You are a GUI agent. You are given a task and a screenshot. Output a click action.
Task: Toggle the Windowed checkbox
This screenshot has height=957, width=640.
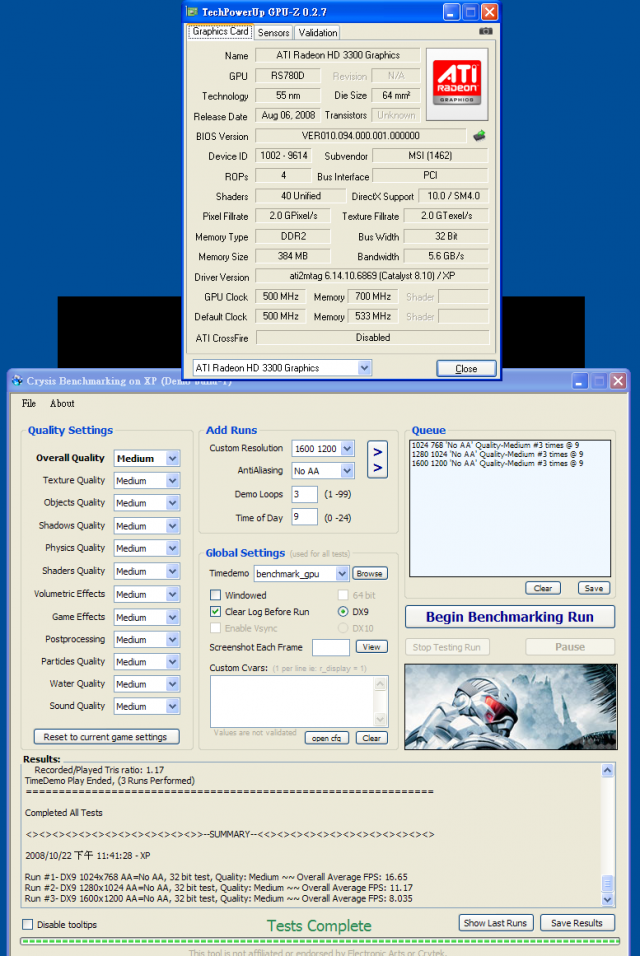click(x=215, y=594)
